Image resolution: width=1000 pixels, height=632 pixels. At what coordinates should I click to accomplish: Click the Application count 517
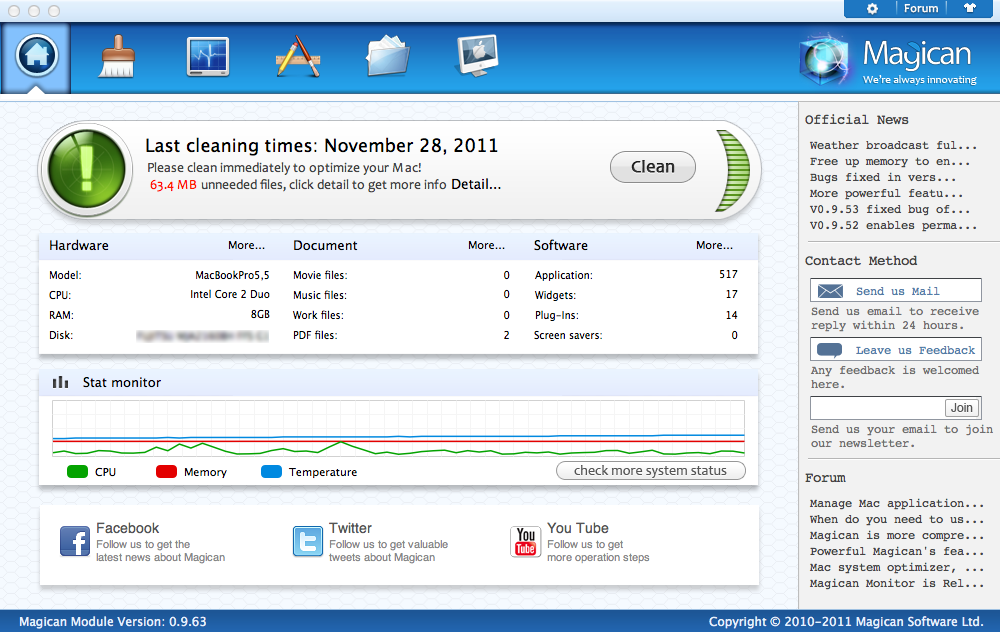(x=728, y=274)
